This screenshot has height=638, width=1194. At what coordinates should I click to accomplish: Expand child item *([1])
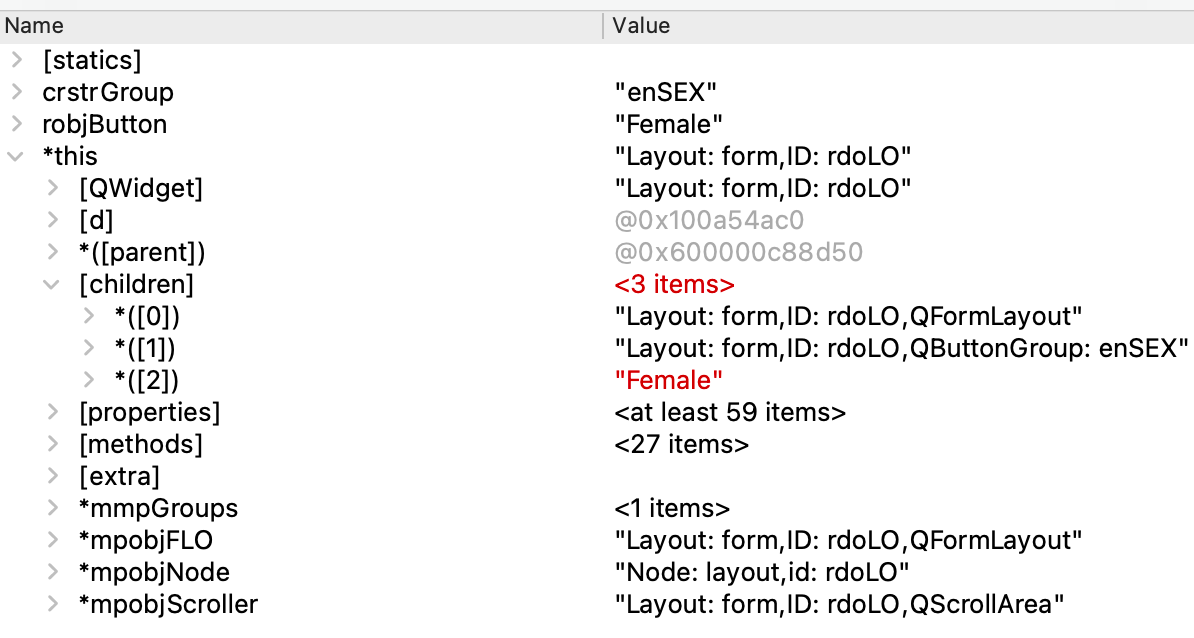[x=89, y=348]
